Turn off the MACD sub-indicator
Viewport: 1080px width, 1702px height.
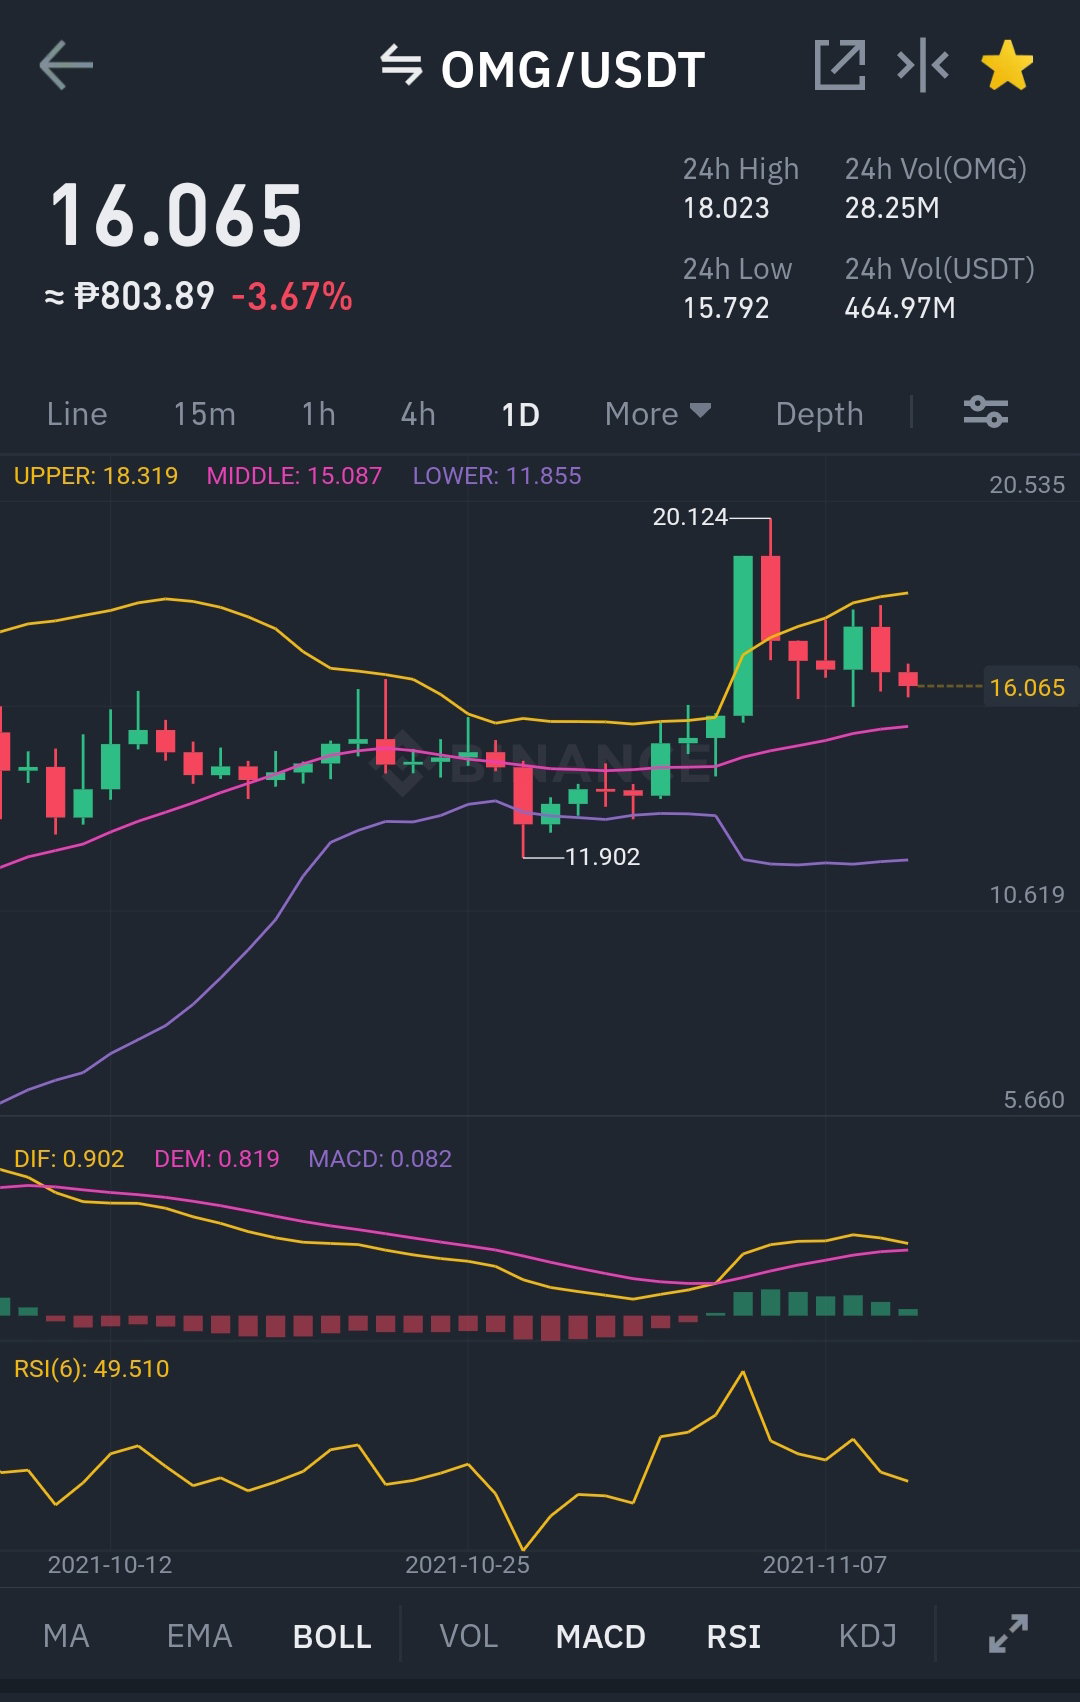click(600, 1636)
